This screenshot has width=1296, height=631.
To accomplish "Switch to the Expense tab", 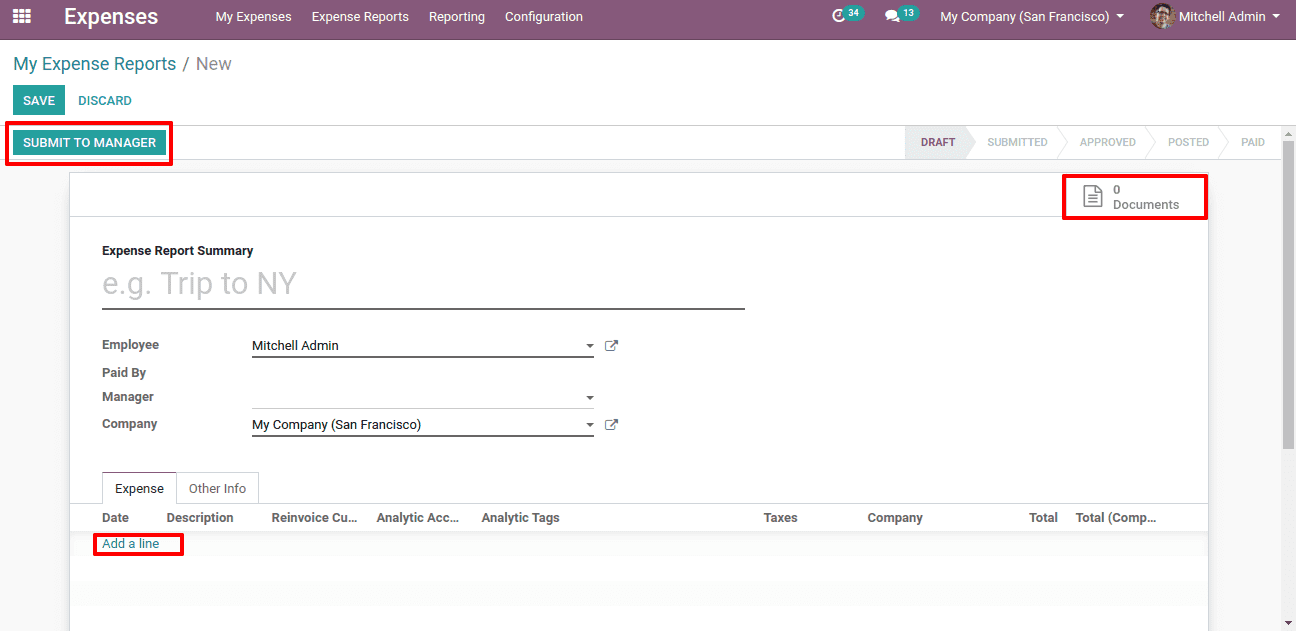I will tap(139, 488).
